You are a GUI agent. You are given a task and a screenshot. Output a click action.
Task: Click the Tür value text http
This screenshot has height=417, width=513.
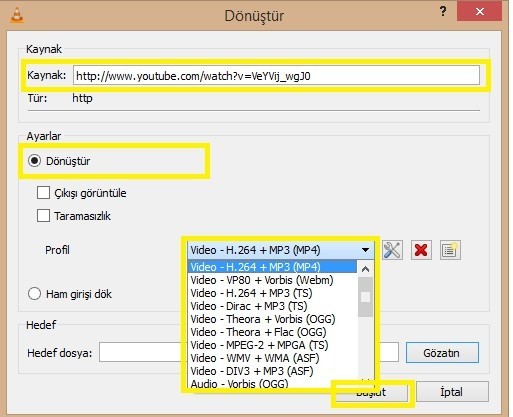coord(82,98)
